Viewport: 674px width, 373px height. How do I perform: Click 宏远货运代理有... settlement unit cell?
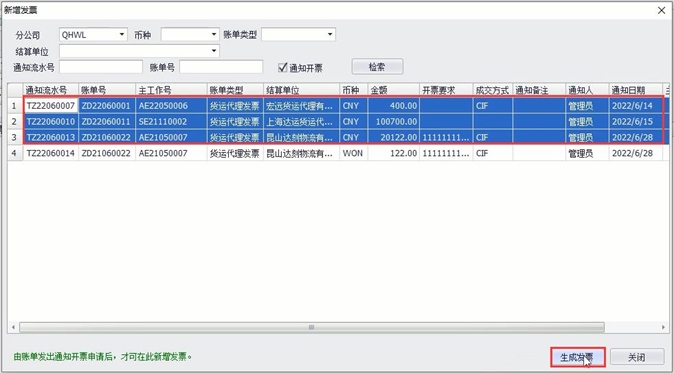tap(301, 106)
